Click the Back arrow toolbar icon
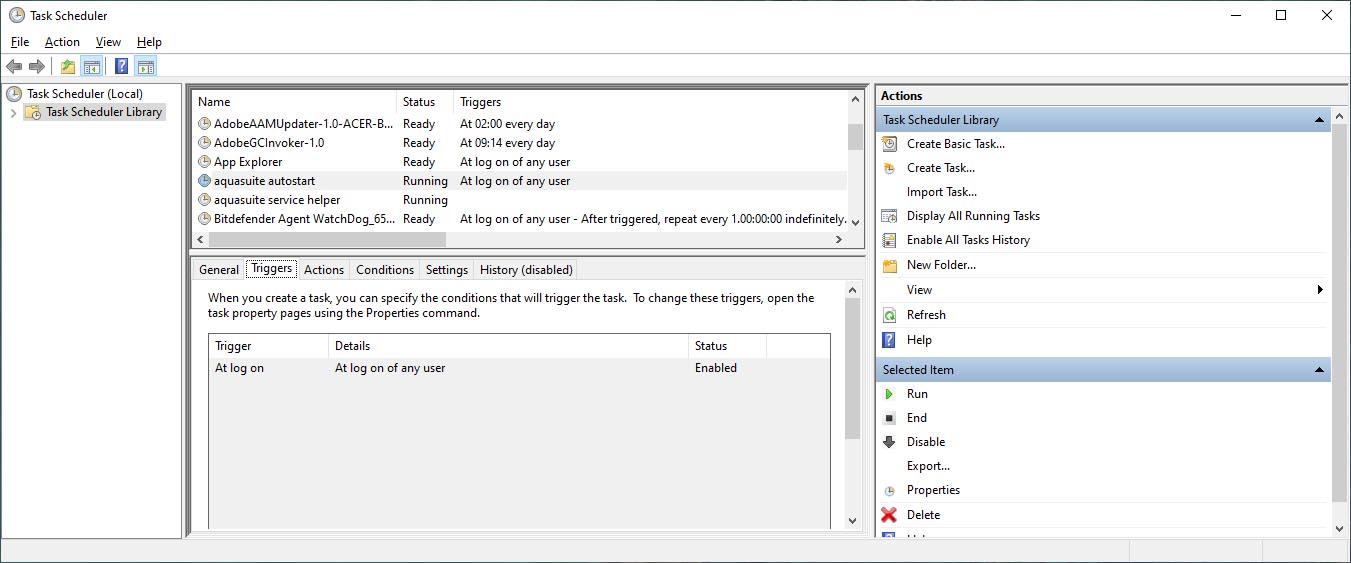The height and width of the screenshot is (563, 1351). tap(14, 67)
